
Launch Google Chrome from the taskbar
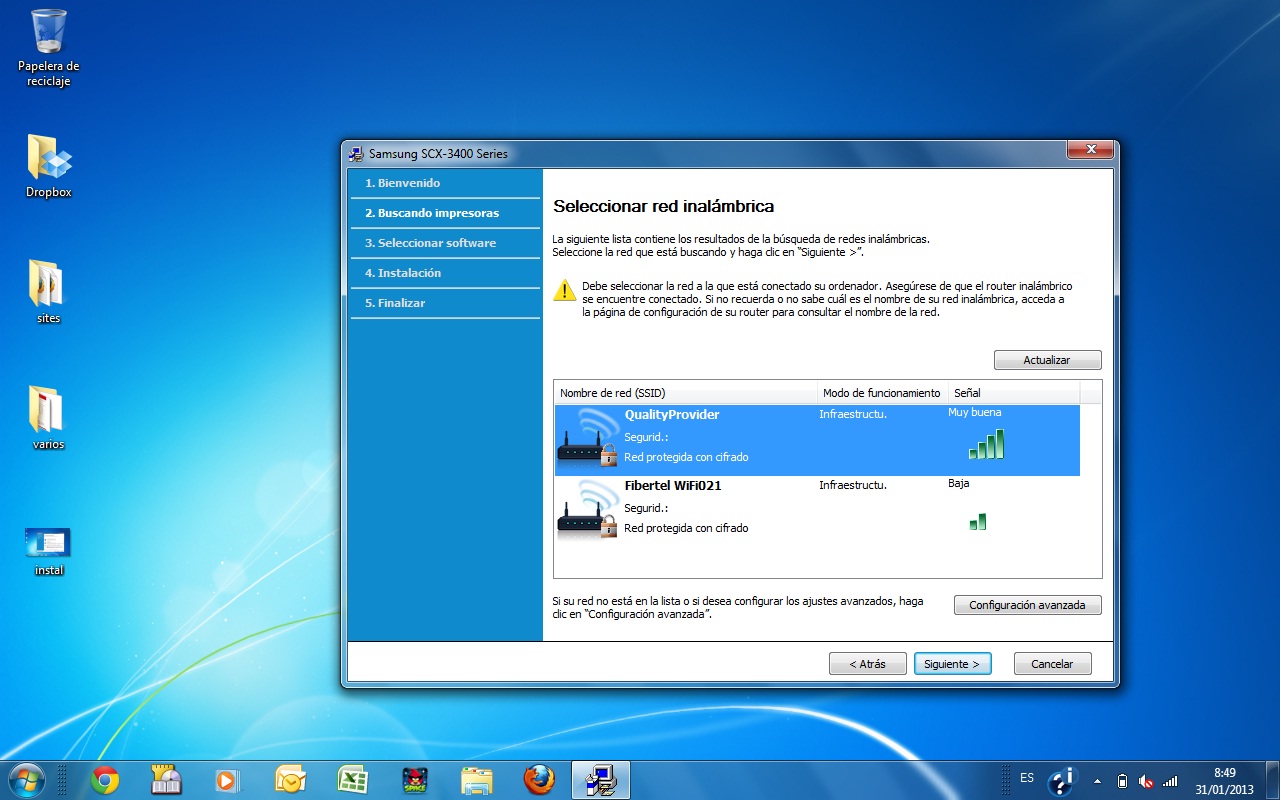pyautogui.click(x=105, y=779)
